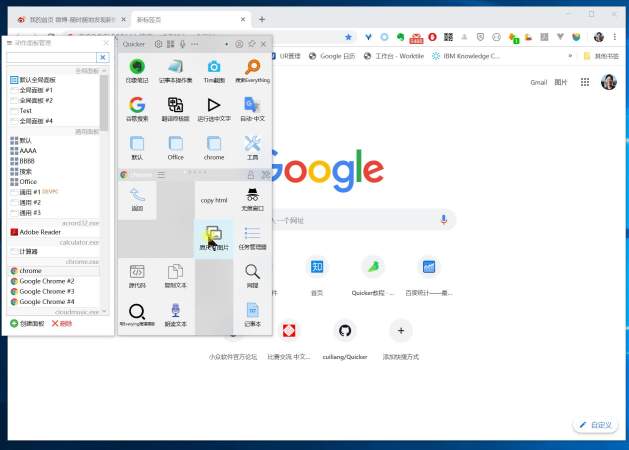Switch to the new tab page tab
629x450 pixels.
tap(191, 19)
